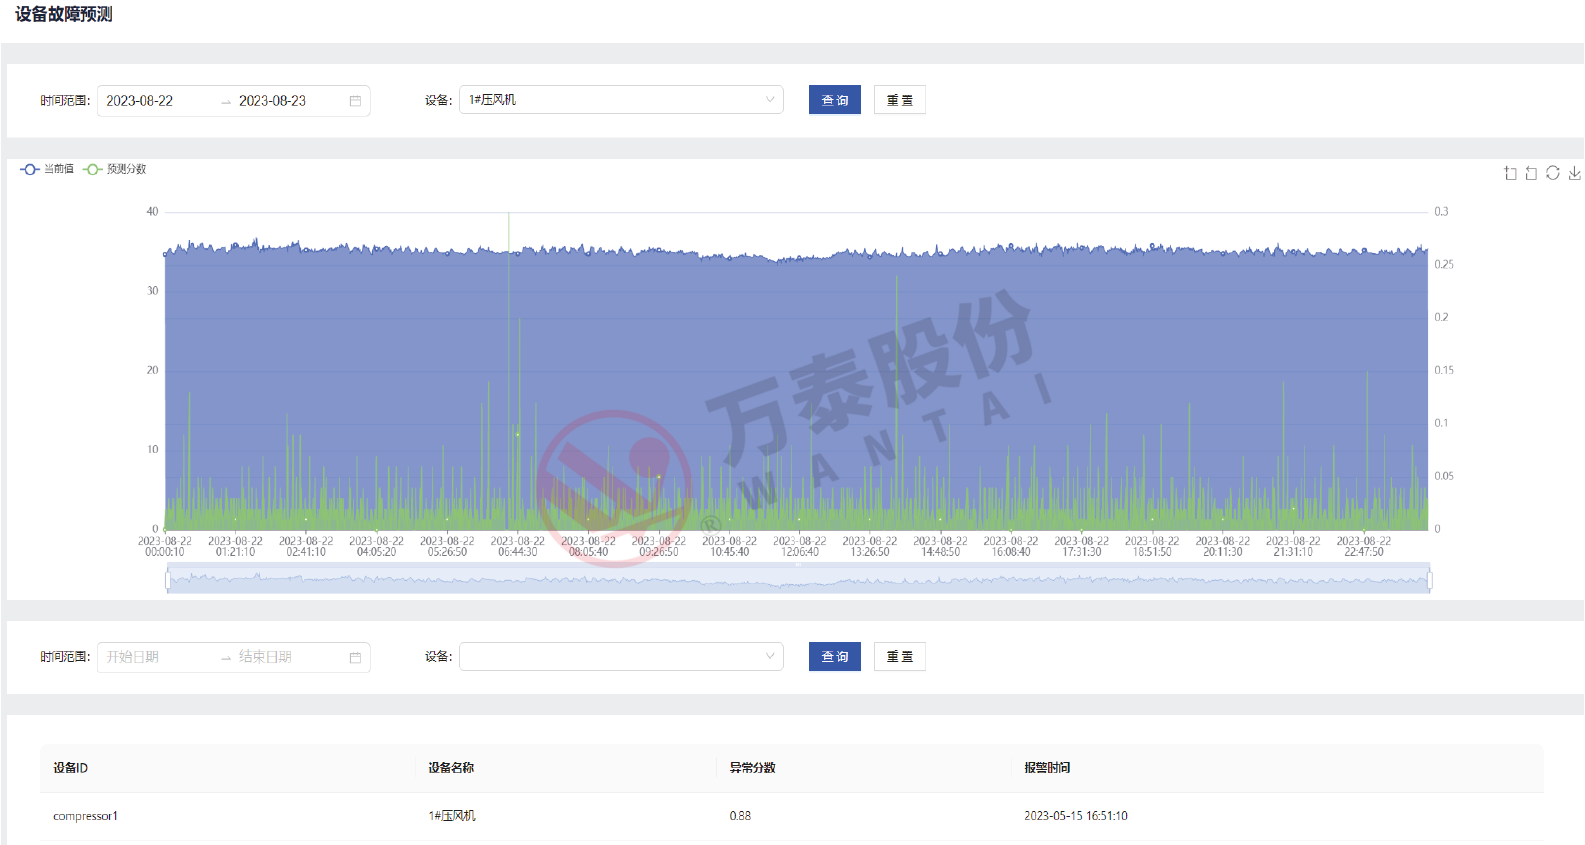The height and width of the screenshot is (845, 1585).
Task: Click the top 重置 button
Action: coord(899,100)
